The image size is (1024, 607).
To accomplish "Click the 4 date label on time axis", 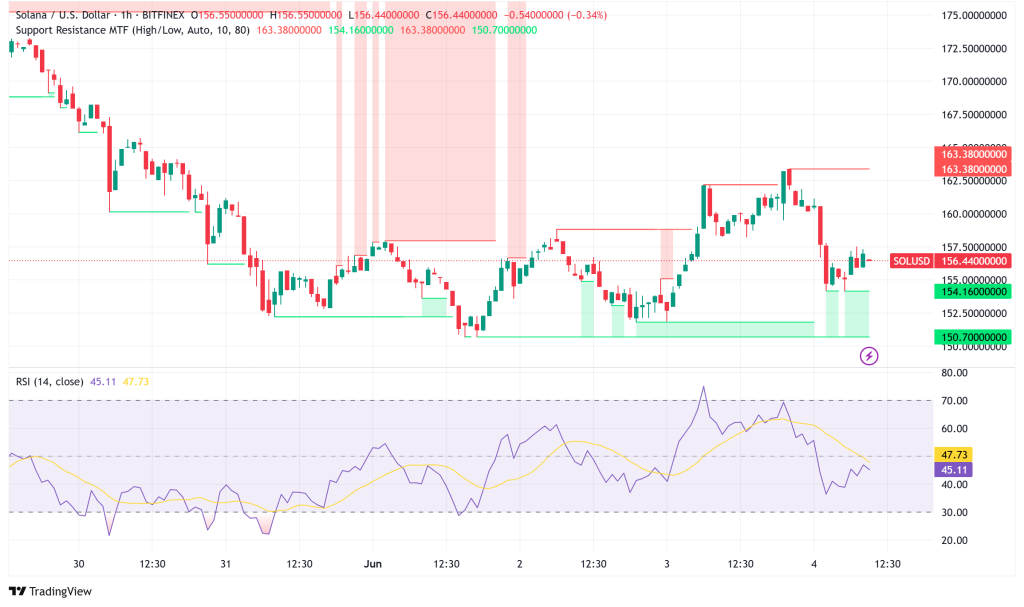I will tap(814, 564).
